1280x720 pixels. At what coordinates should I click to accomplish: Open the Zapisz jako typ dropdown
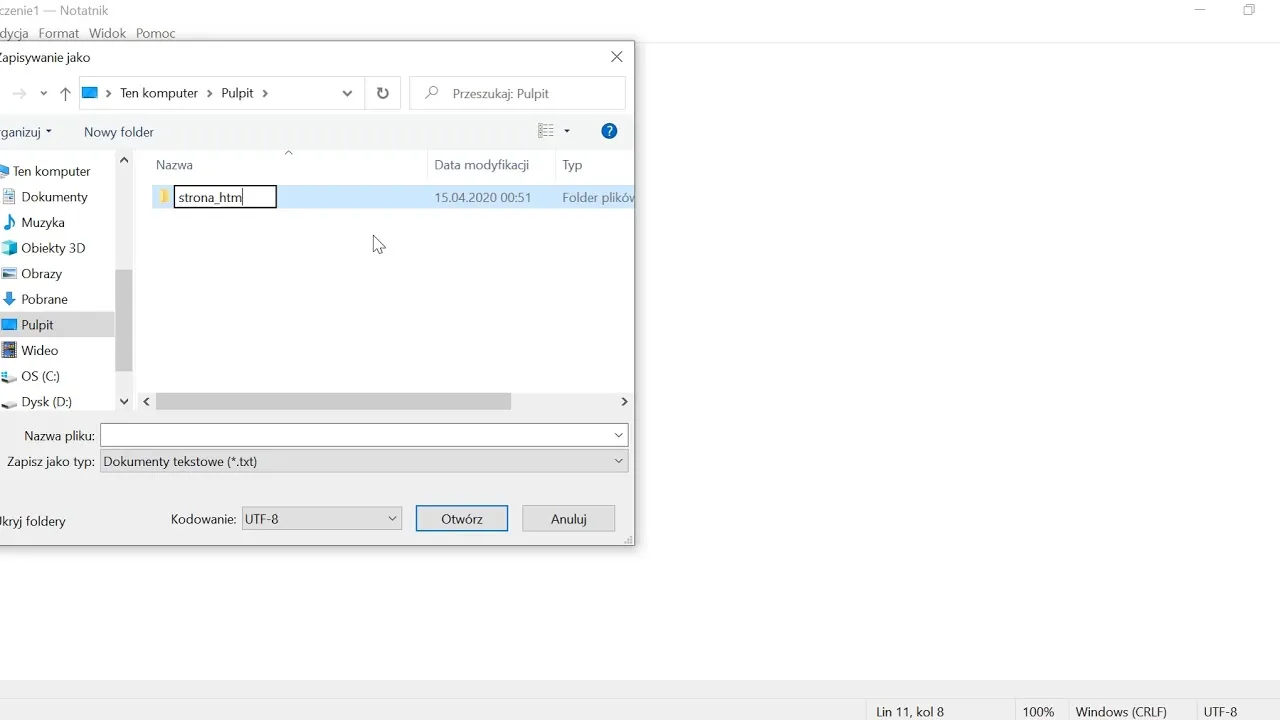tap(364, 461)
